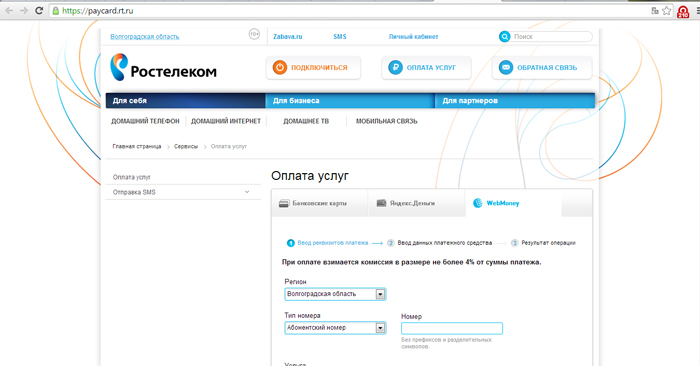Focus the Поиск search field

tap(552, 37)
